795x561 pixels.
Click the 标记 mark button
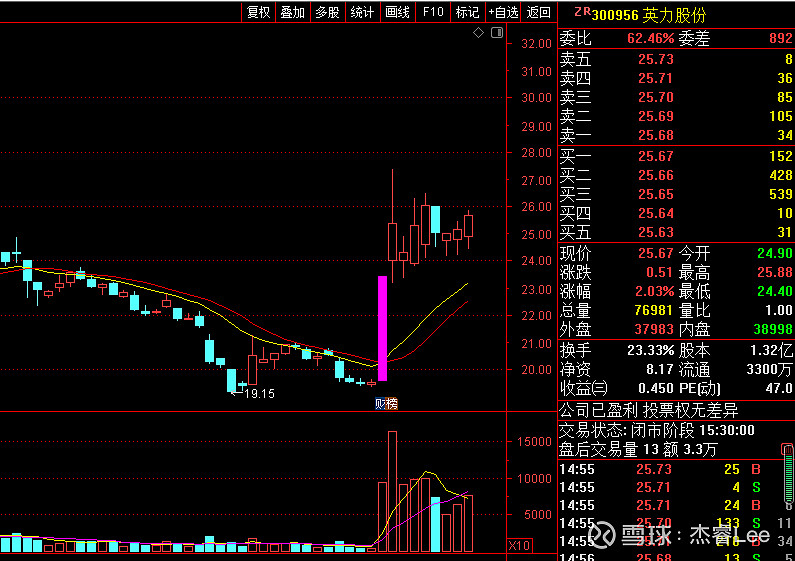click(x=467, y=12)
